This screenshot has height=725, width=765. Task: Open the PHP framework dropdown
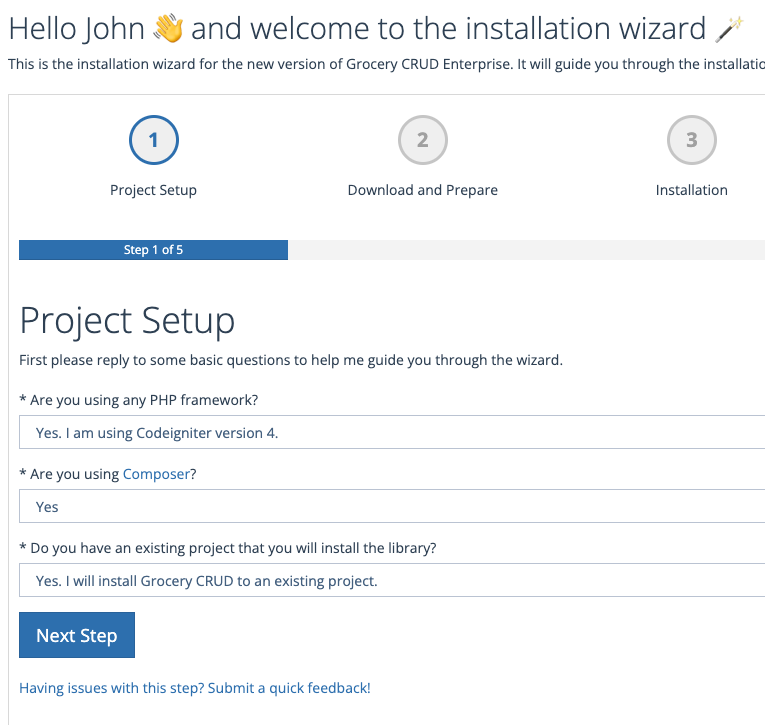point(392,432)
